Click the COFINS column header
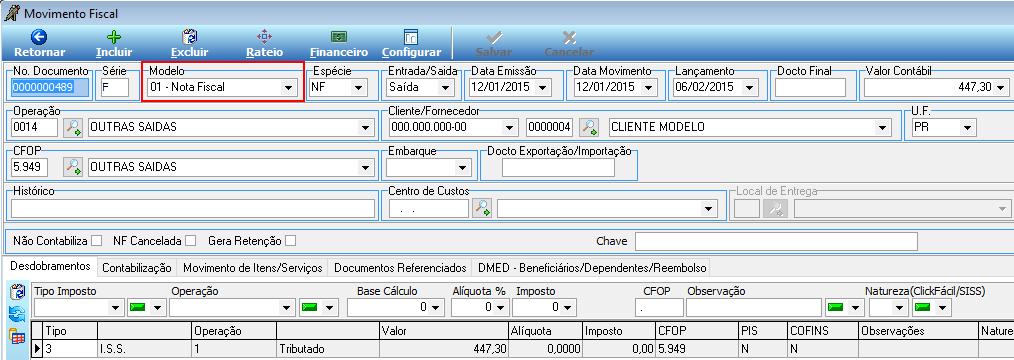The image size is (1014, 360). point(822,331)
